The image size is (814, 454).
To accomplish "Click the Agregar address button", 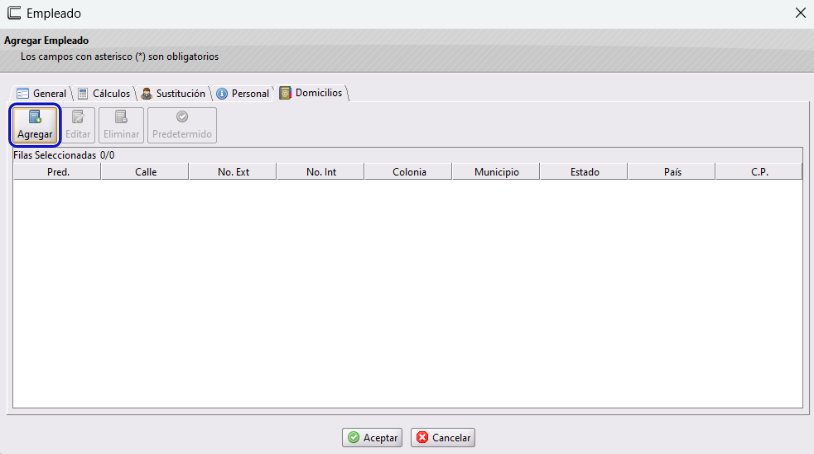I will [35, 125].
